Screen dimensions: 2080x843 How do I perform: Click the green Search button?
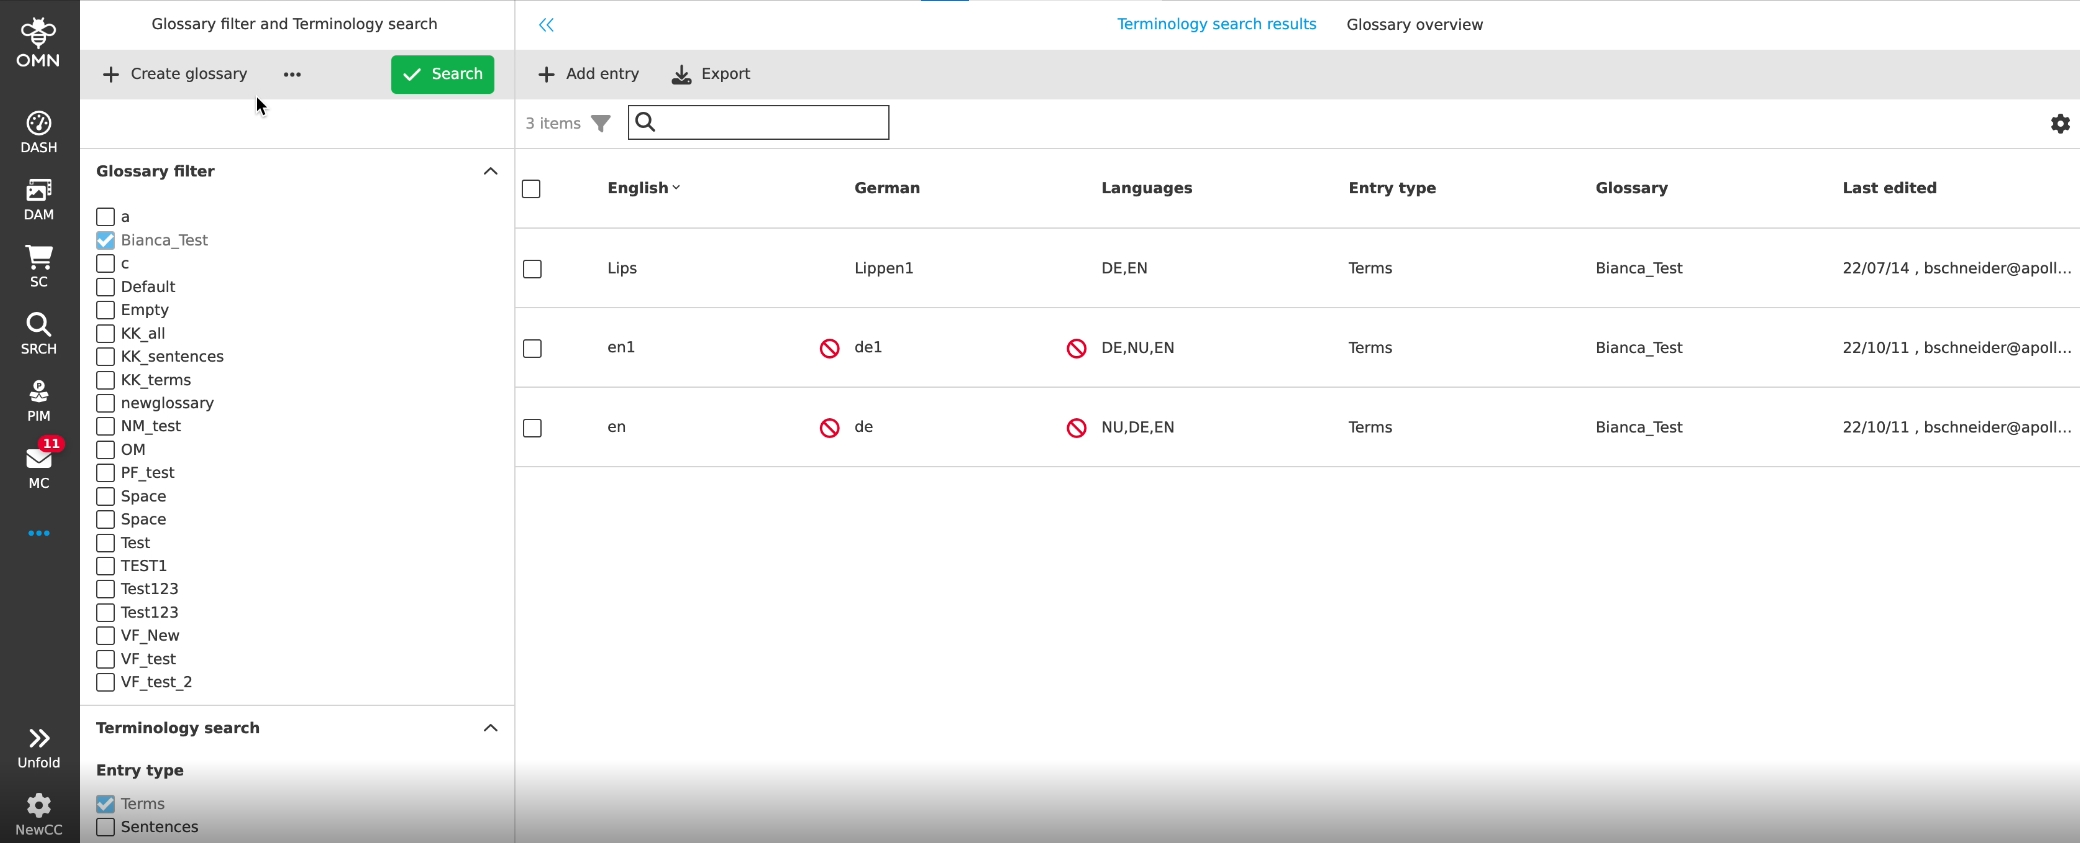coord(442,75)
